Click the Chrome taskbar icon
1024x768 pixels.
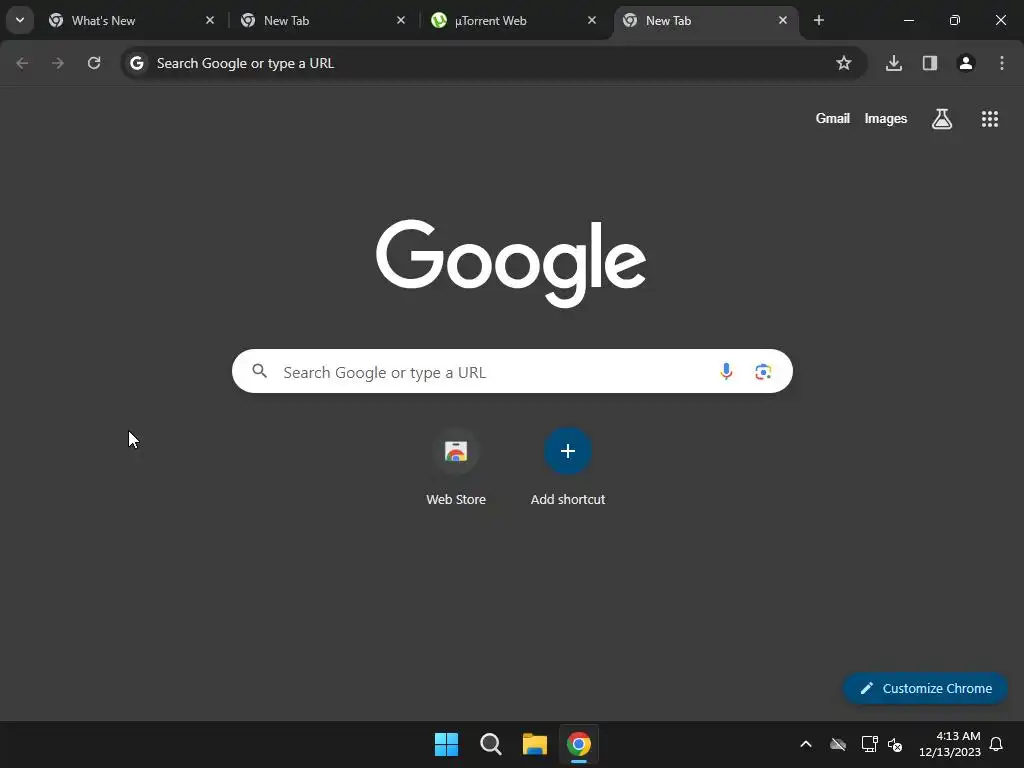579,744
